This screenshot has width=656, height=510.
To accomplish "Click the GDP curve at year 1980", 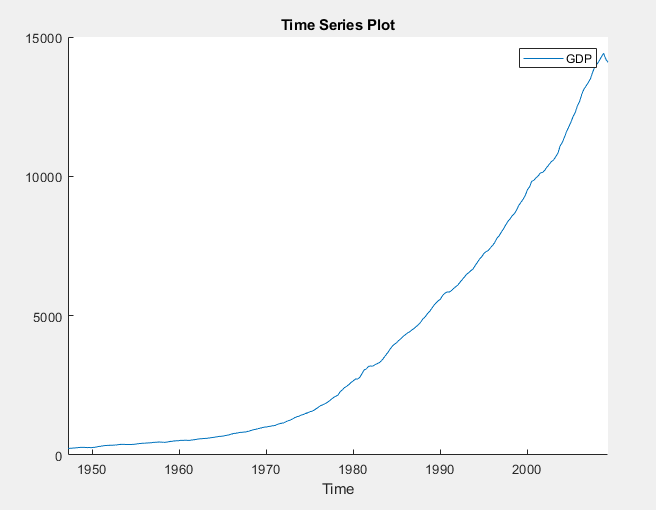I will coord(353,380).
